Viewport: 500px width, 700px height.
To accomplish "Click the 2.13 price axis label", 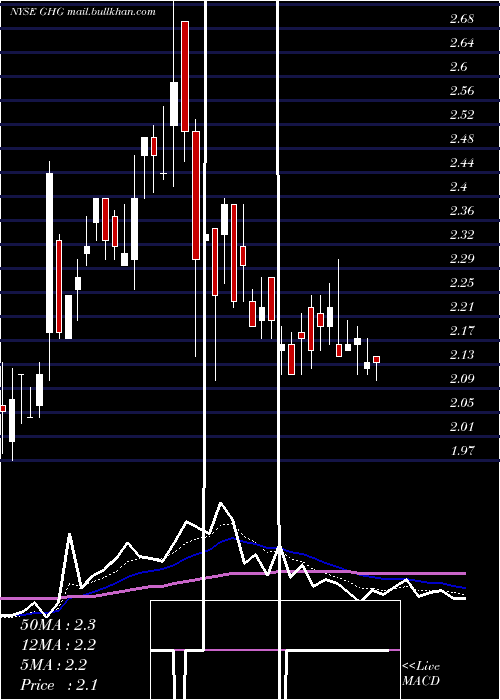I will [462, 355].
